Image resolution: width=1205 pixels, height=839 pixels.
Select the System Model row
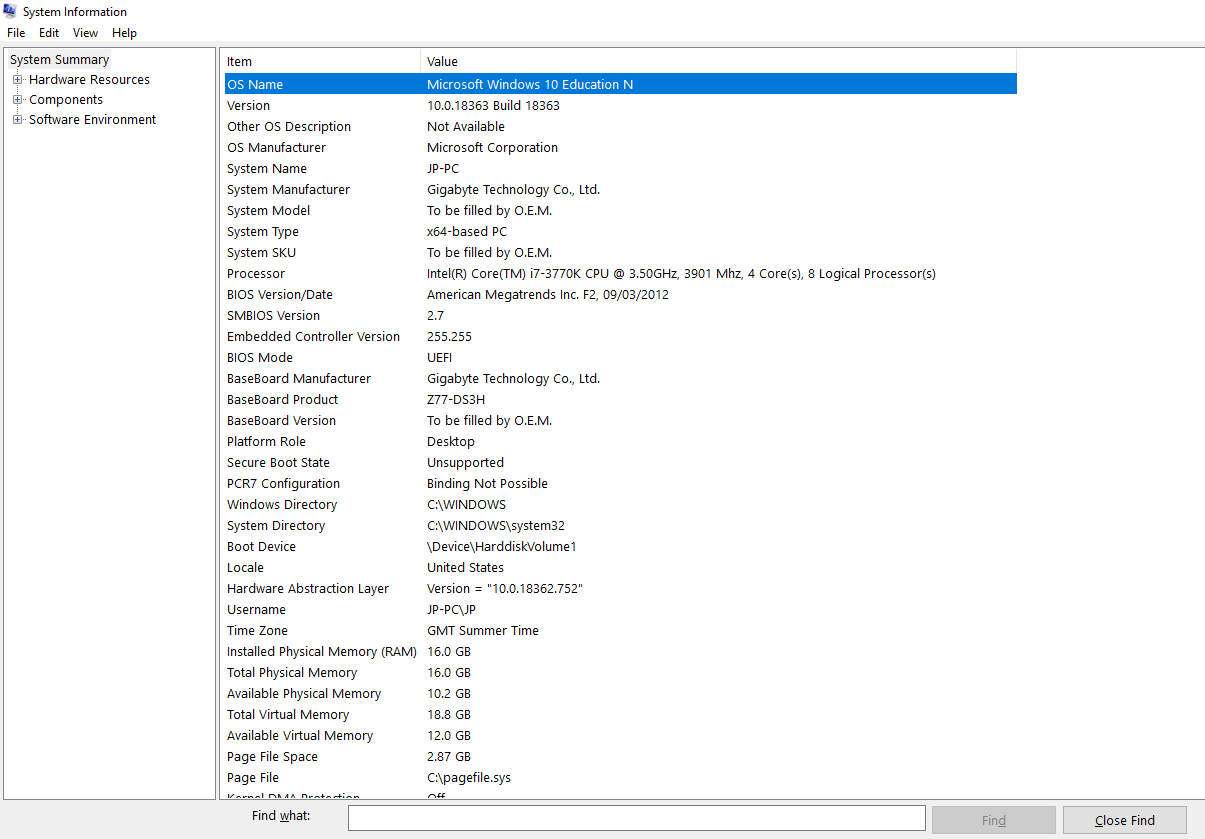point(620,211)
